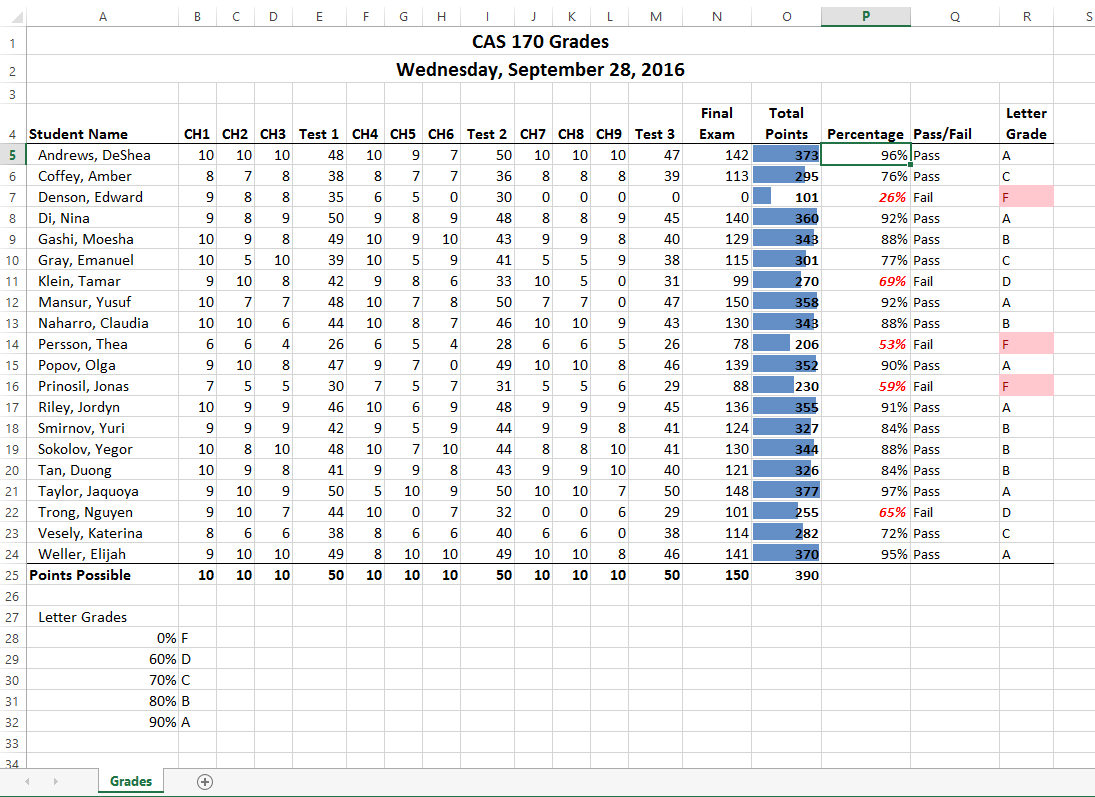
Task: Click the Wednesday, September 28, 2016 date cell
Action: [x=540, y=69]
